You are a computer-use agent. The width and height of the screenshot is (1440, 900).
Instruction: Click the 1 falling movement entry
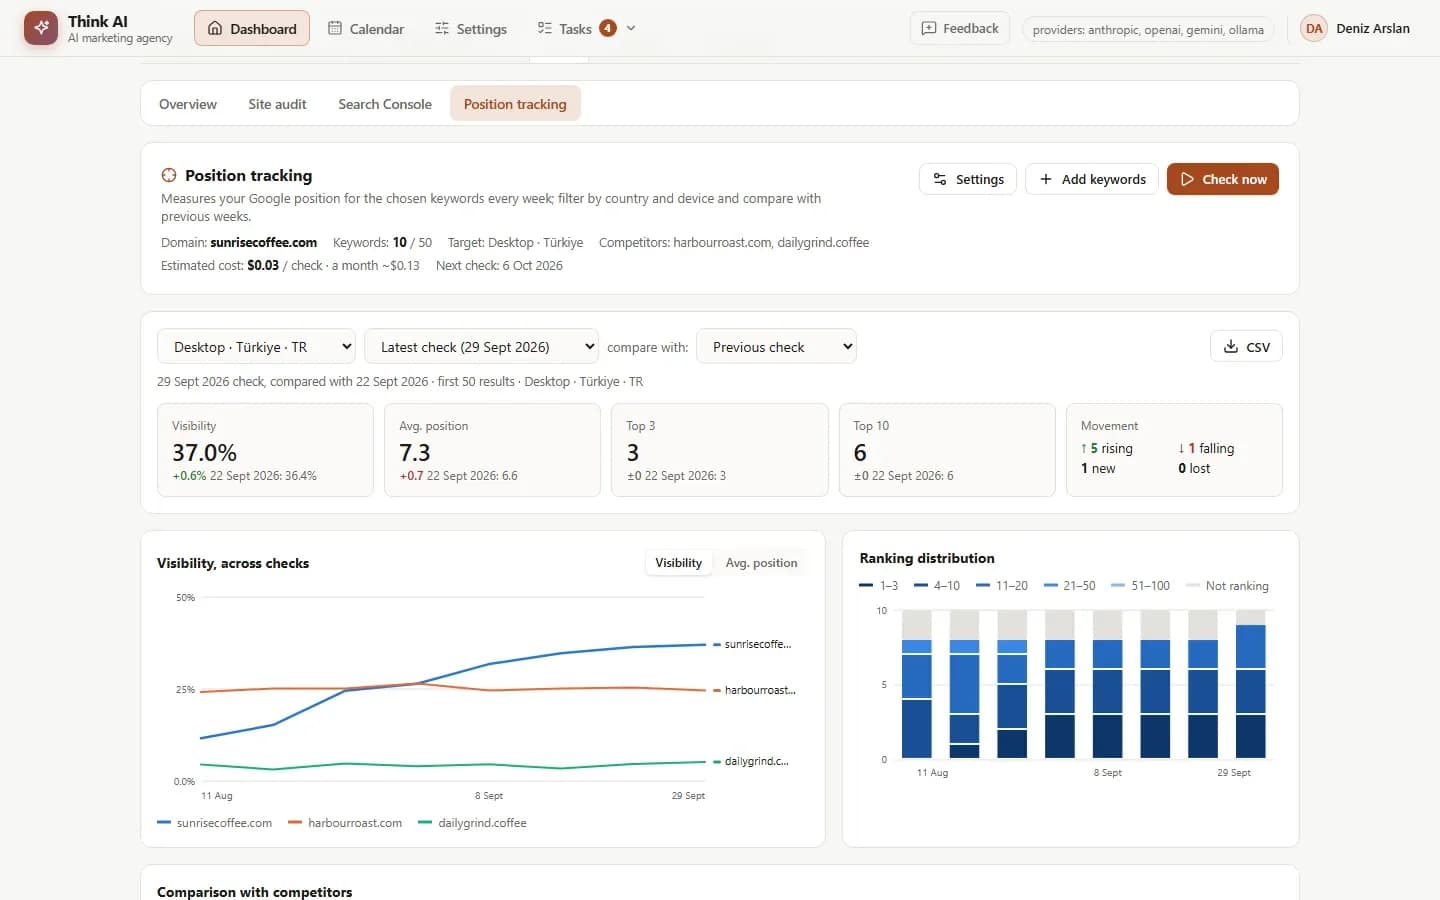(1206, 448)
